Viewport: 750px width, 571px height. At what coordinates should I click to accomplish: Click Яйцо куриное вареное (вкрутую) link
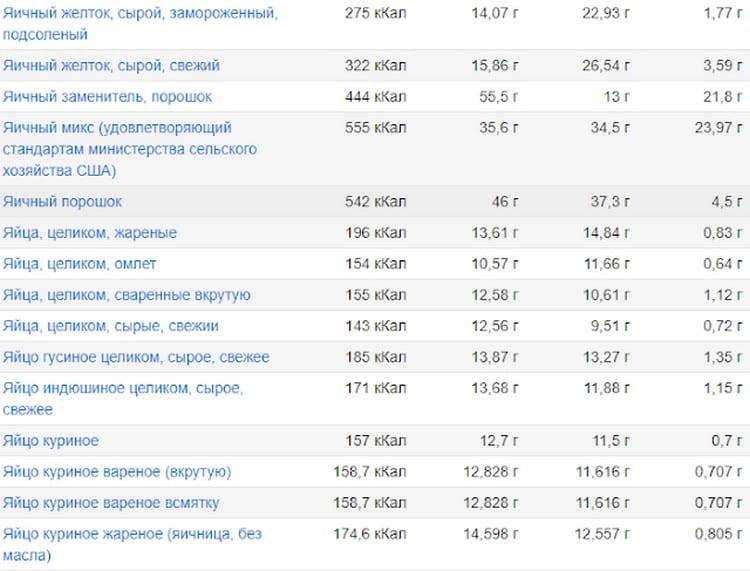117,472
